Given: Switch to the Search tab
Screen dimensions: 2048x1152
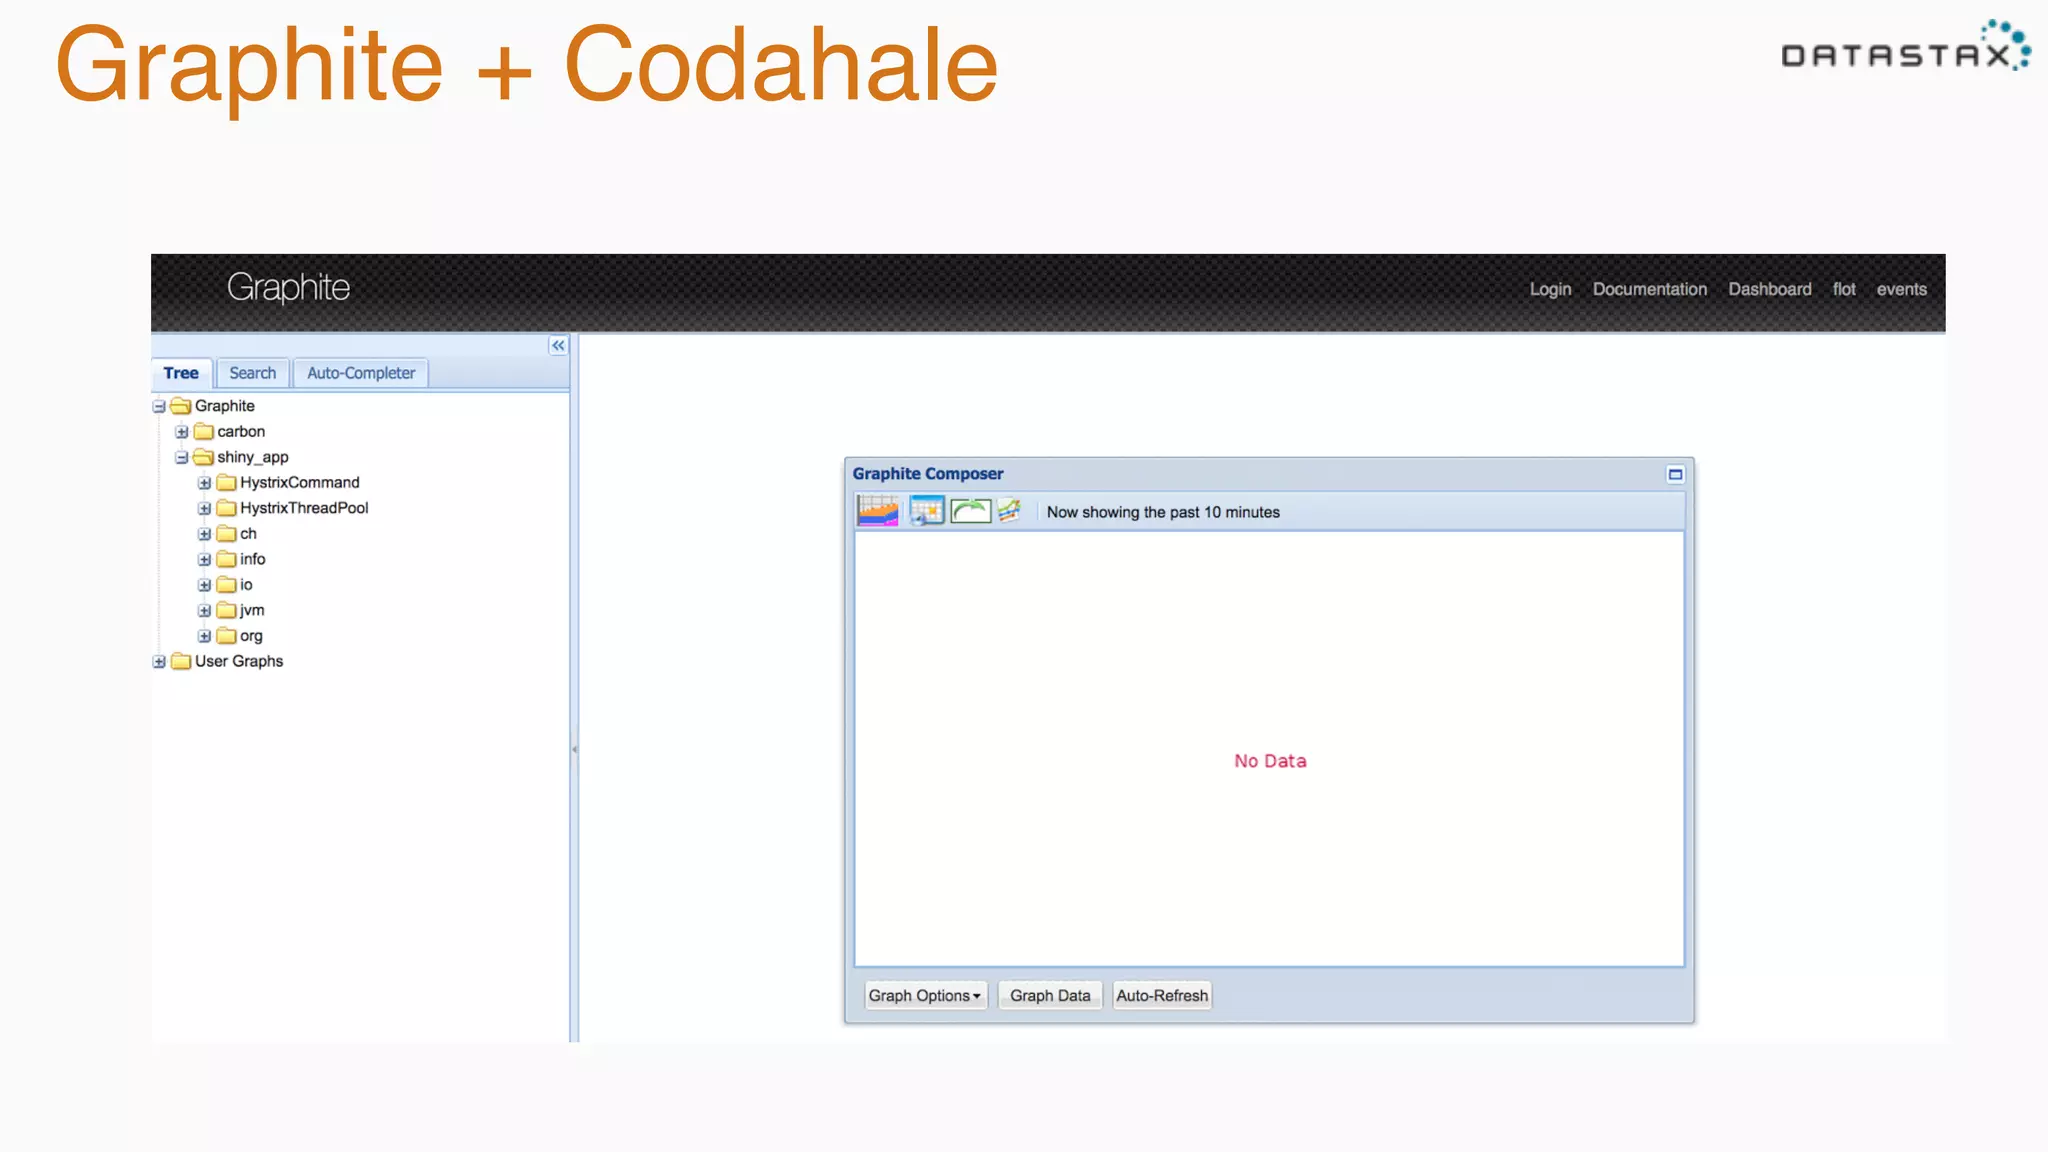Looking at the screenshot, I should 252,373.
